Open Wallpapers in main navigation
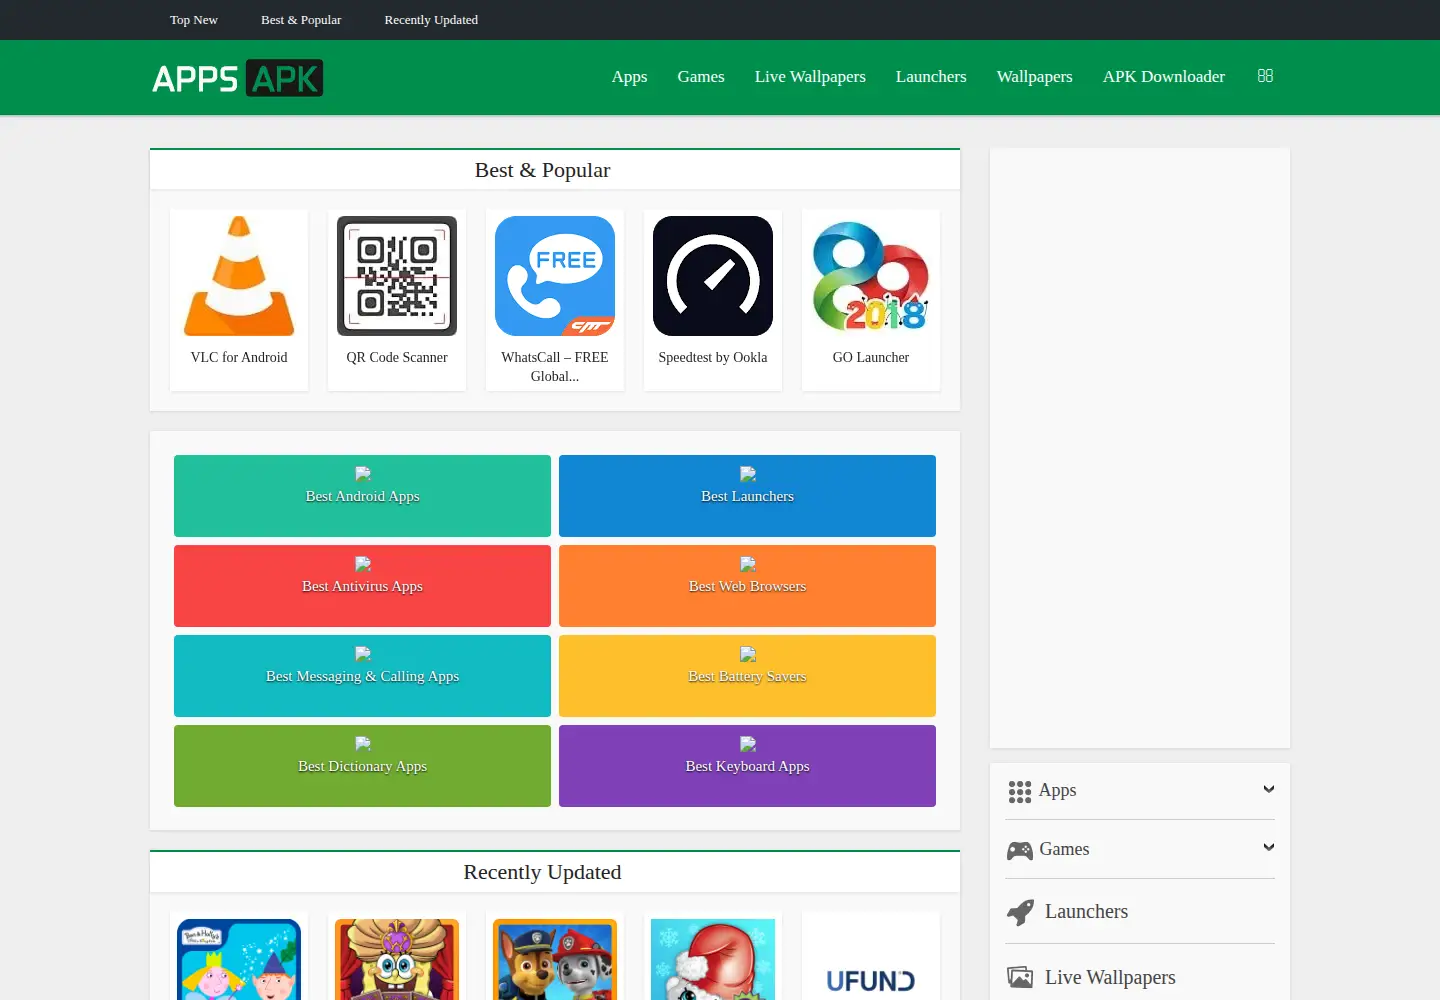The height and width of the screenshot is (1000, 1440). 1034,77
